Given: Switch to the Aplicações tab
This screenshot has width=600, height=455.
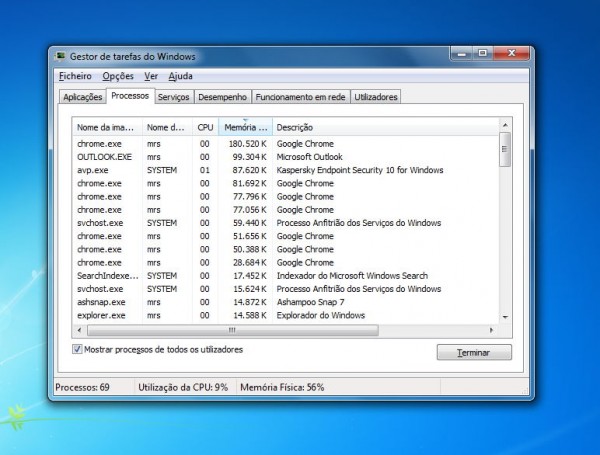Looking at the screenshot, I should pyautogui.click(x=83, y=97).
